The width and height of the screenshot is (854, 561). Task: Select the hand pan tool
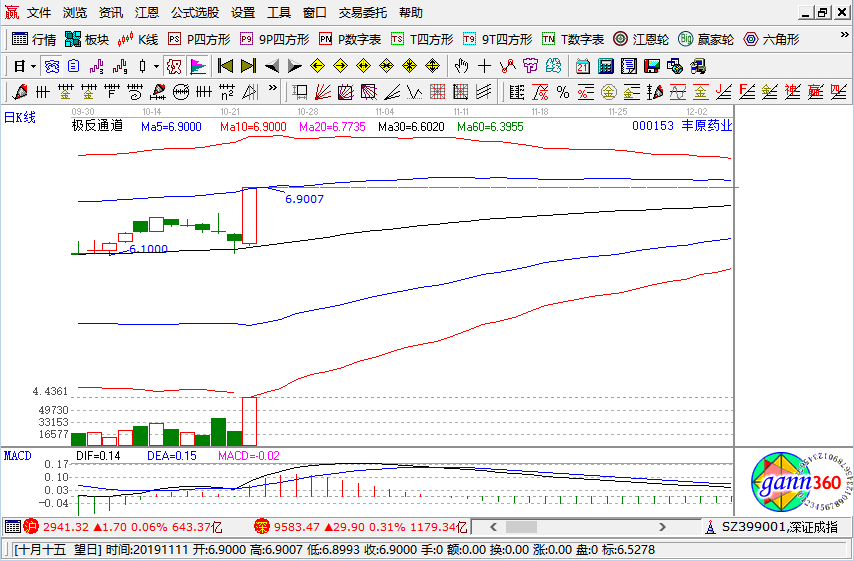pos(461,66)
